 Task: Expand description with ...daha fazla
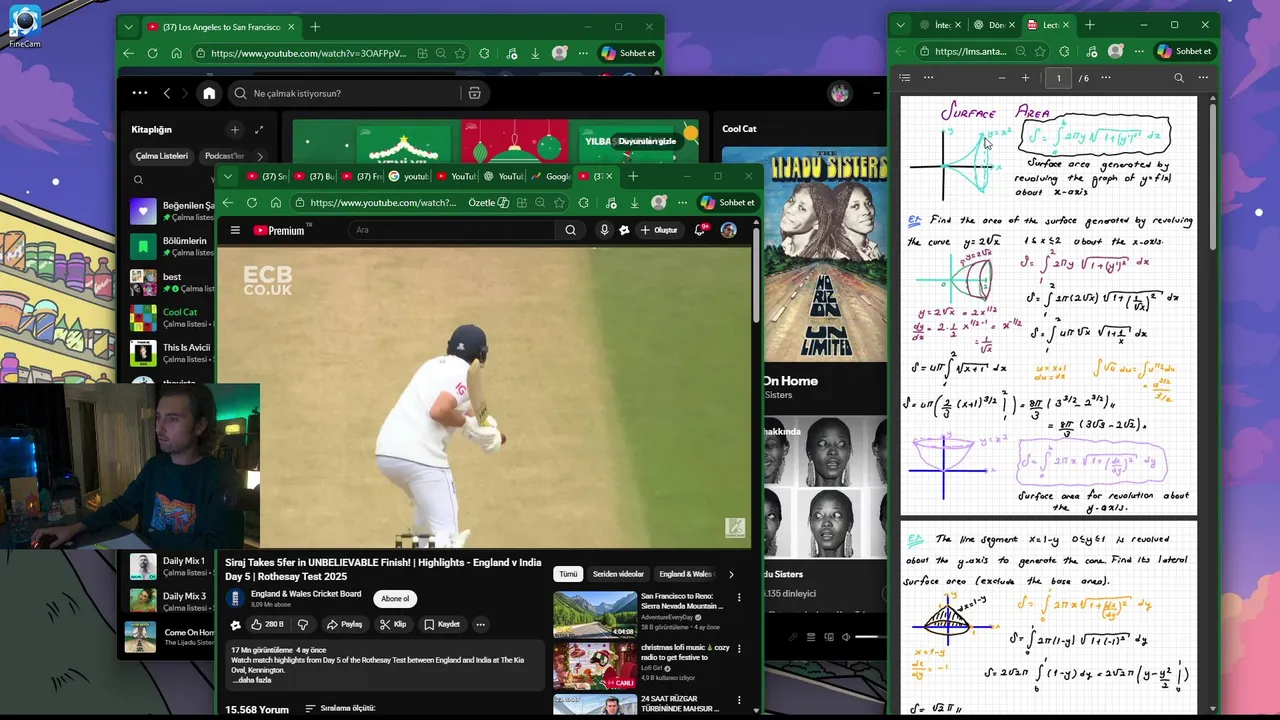[250, 680]
